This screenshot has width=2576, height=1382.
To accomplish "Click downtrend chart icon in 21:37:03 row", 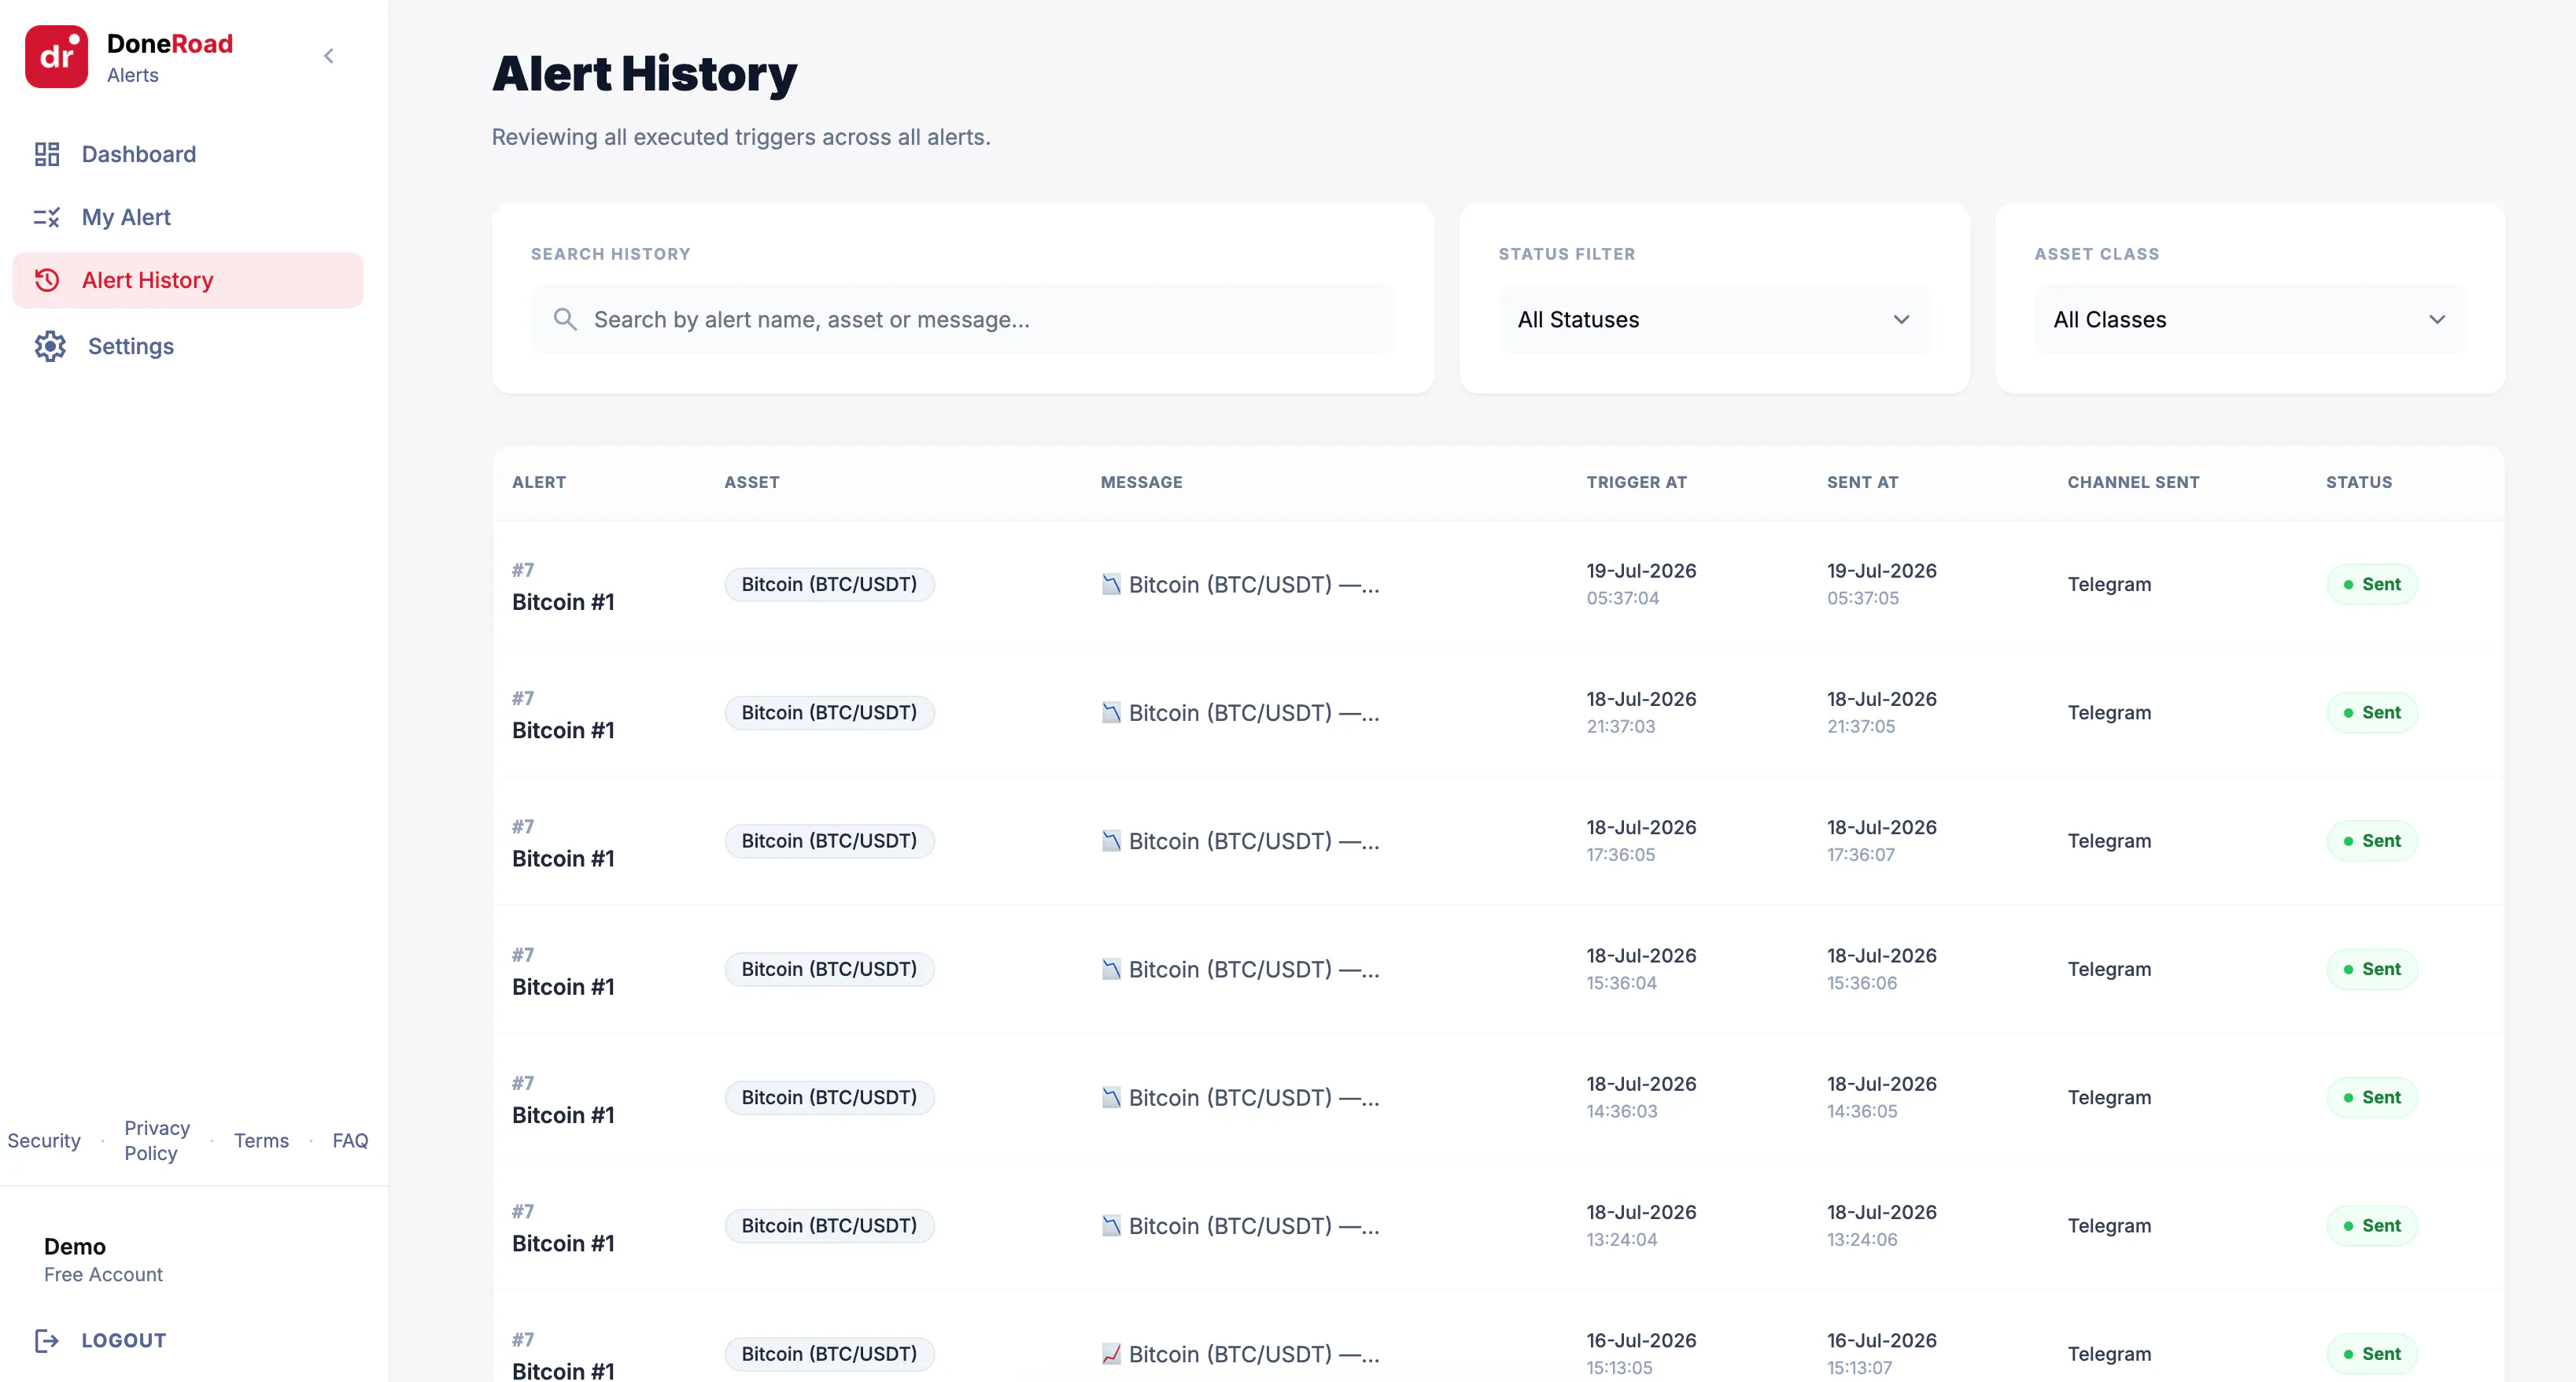I will pos(1111,712).
